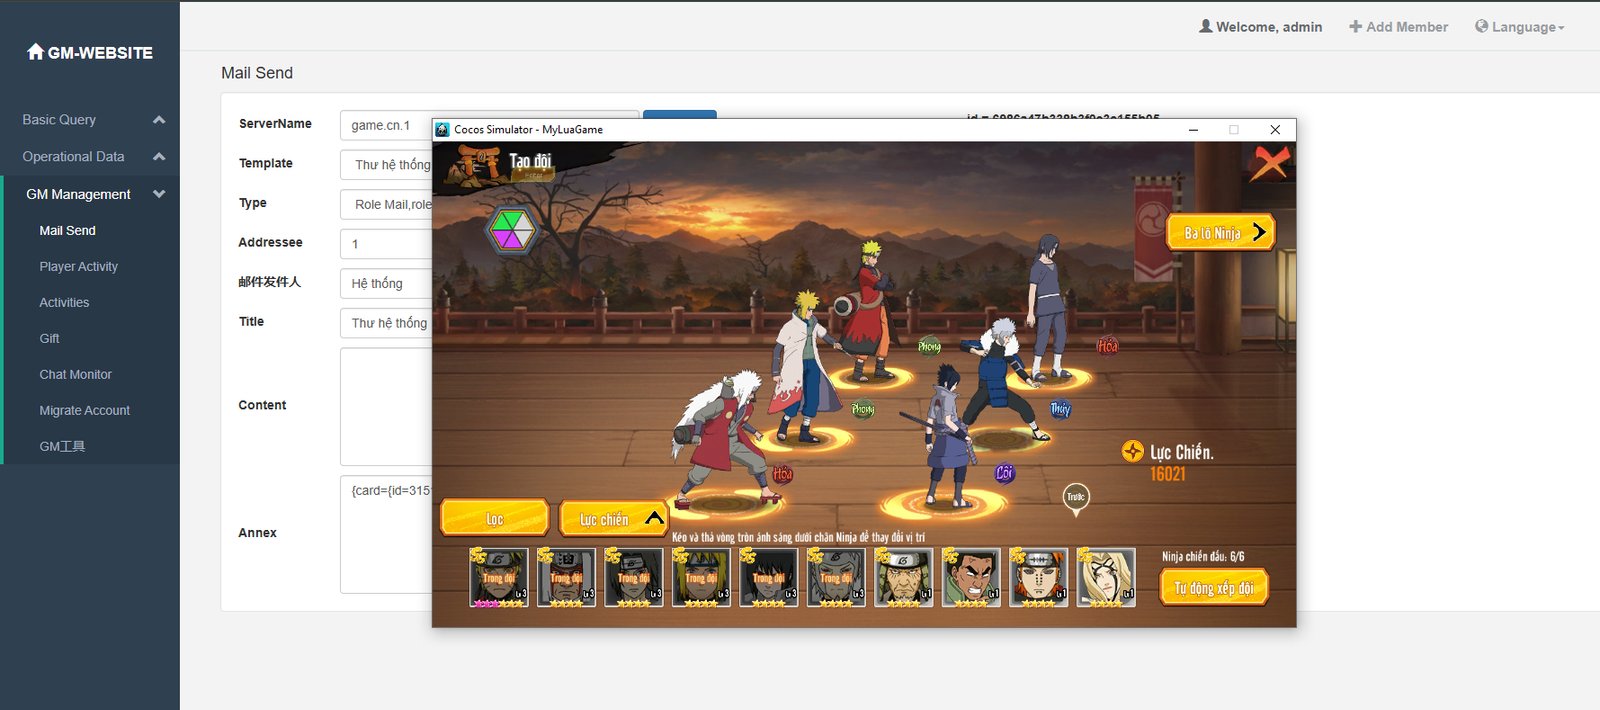Viewport: 1600px width, 710px height.
Task: Select the first ninja portrait in roster
Action: [x=499, y=577]
